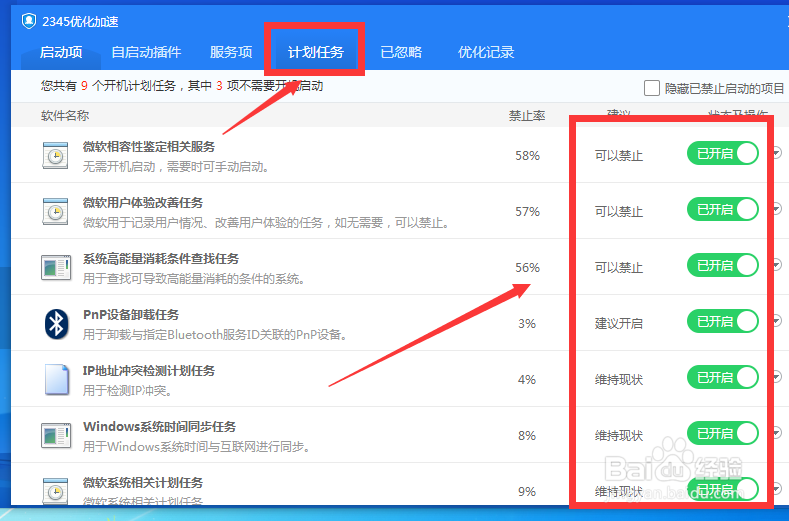Open the 已忽略 tab
Viewport: 789px width, 521px height.
tap(401, 52)
